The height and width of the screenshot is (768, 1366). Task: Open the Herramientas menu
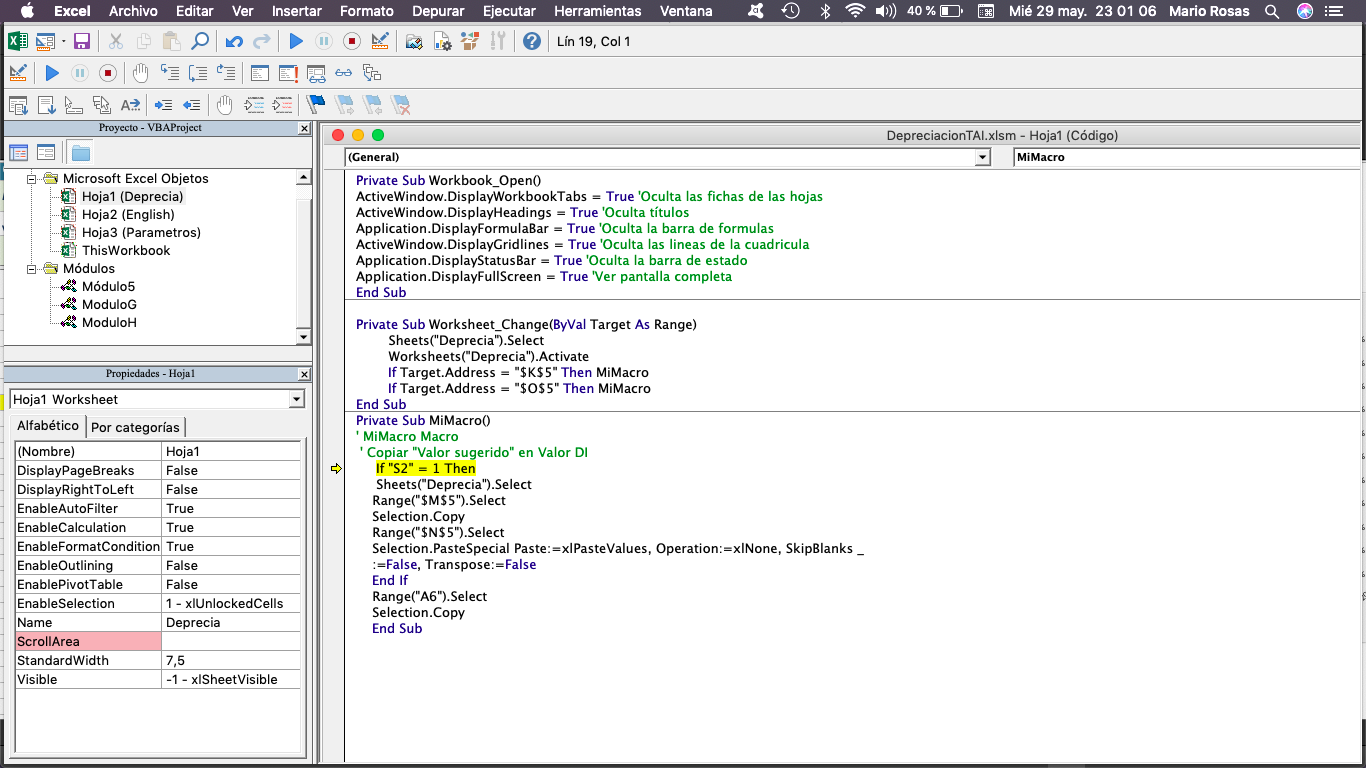(x=597, y=11)
